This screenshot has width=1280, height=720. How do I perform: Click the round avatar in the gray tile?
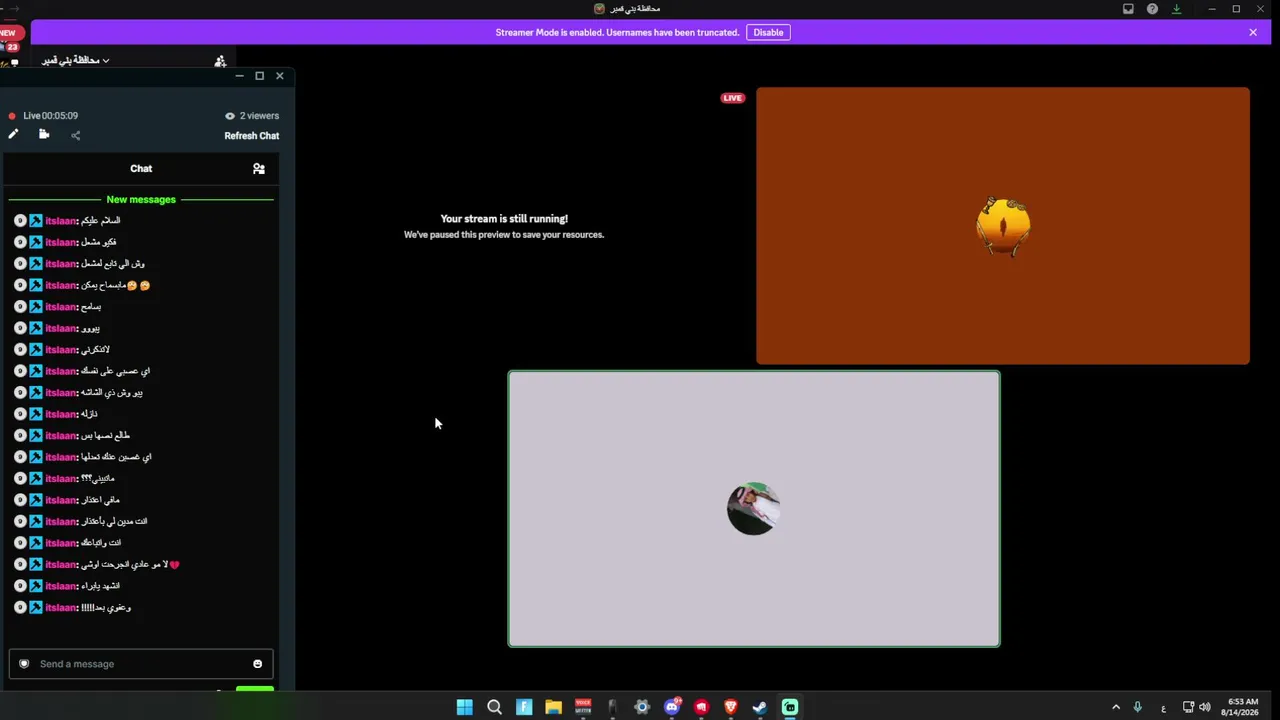(753, 509)
